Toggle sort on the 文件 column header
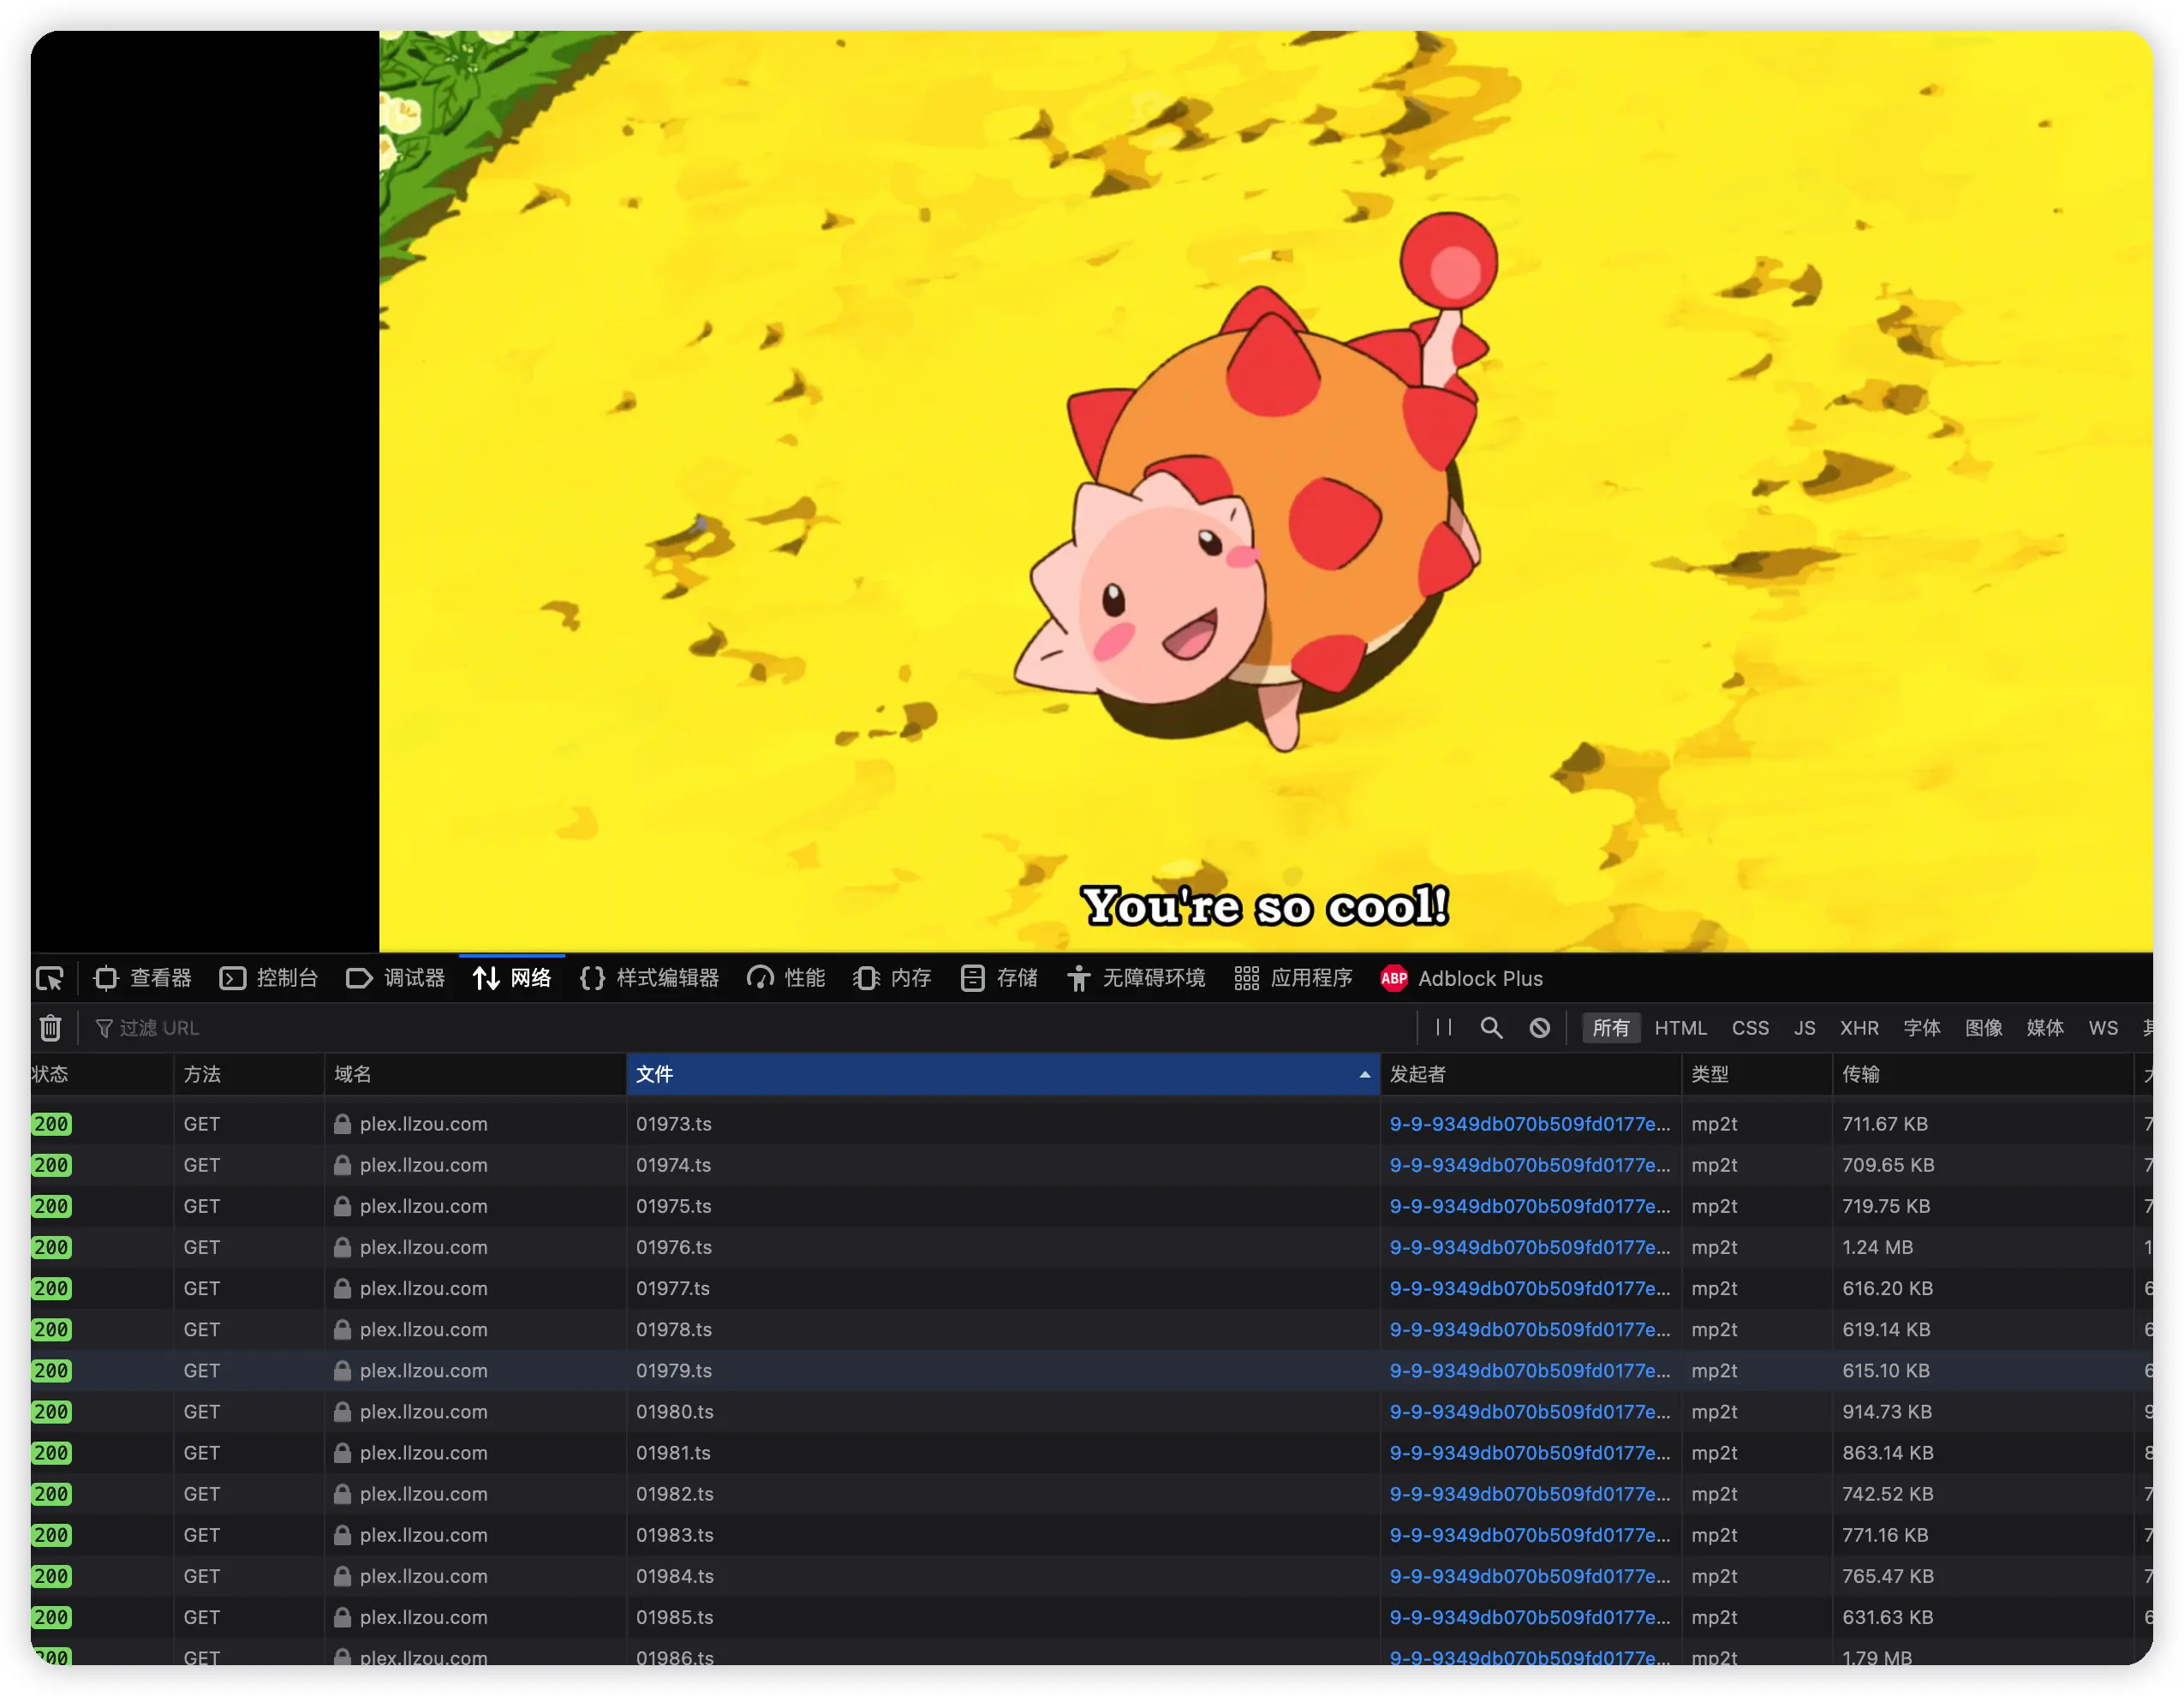 coord(1003,1074)
